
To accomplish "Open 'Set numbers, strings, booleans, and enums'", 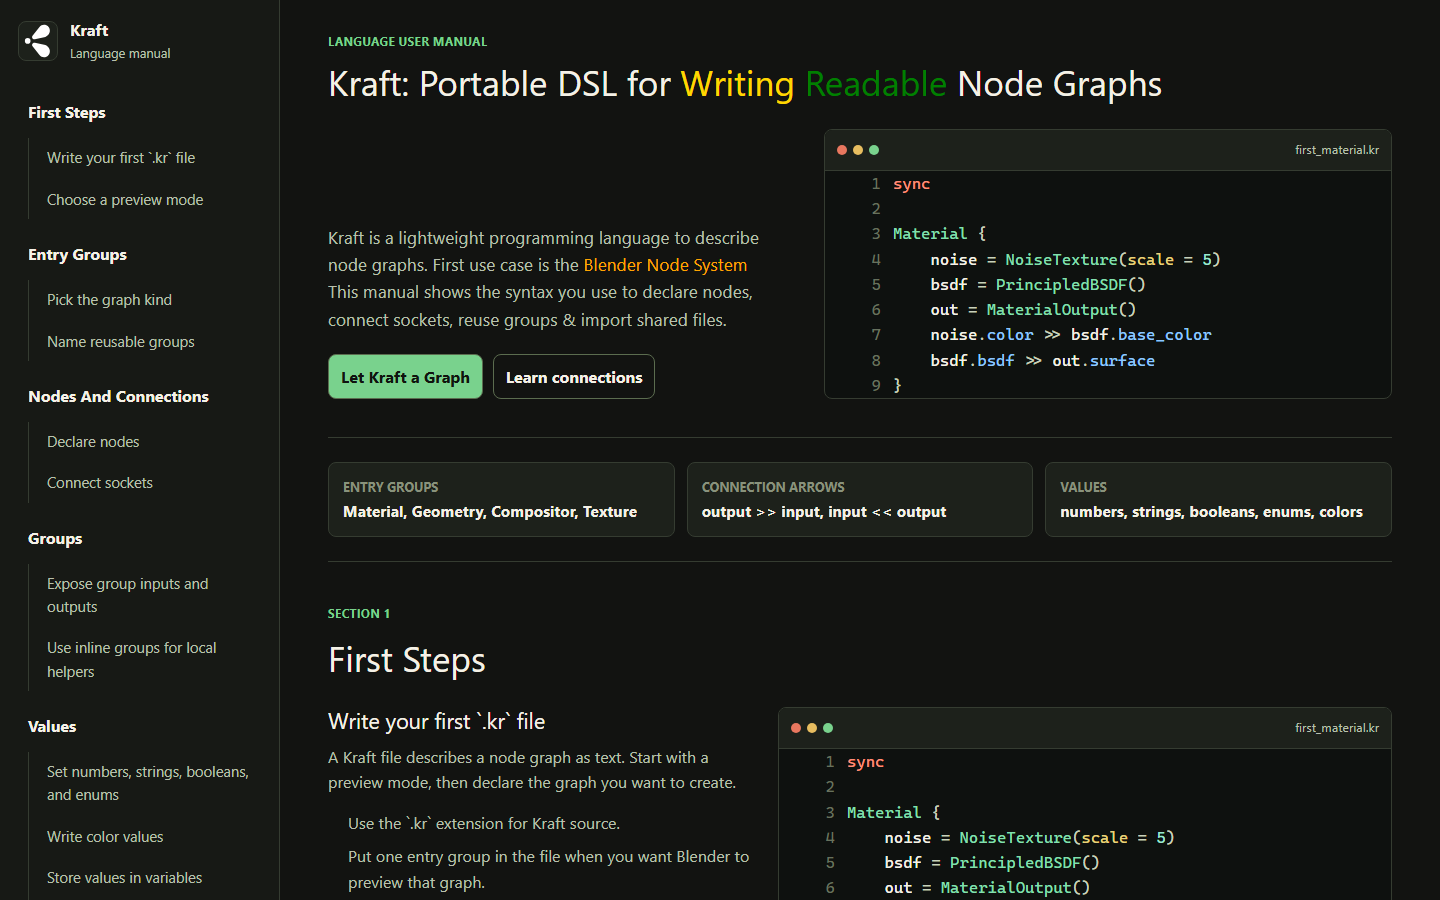I will coord(148,783).
